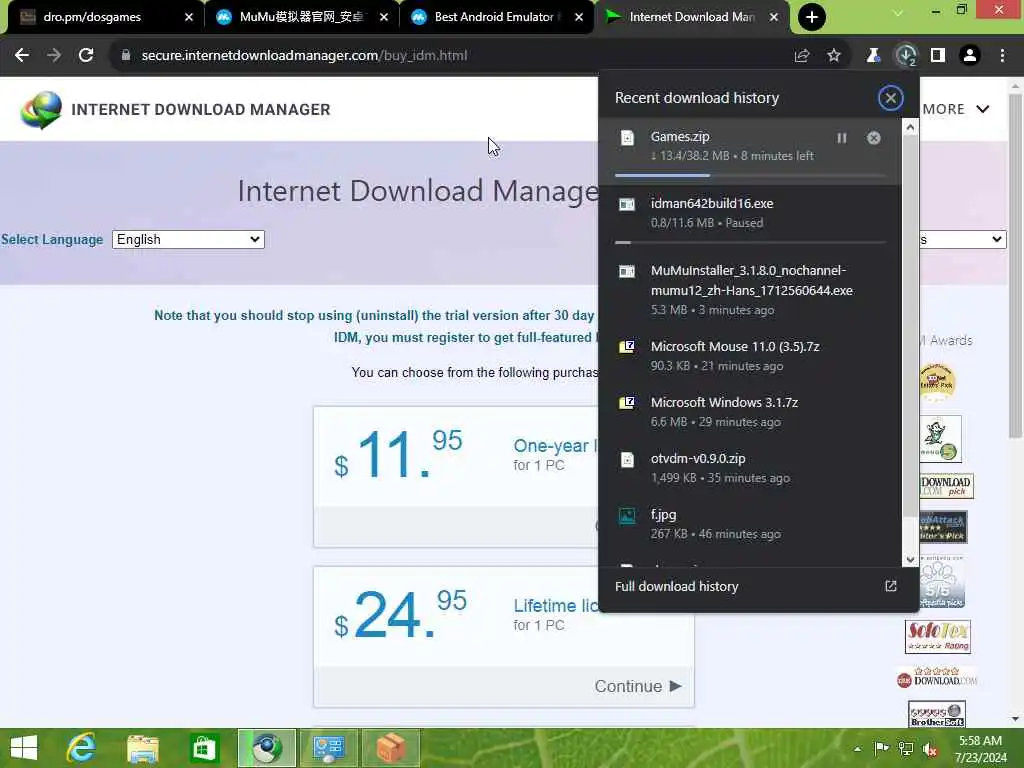This screenshot has width=1024, height=768.
Task: Expand the MORE navigation menu
Action: [x=955, y=109]
